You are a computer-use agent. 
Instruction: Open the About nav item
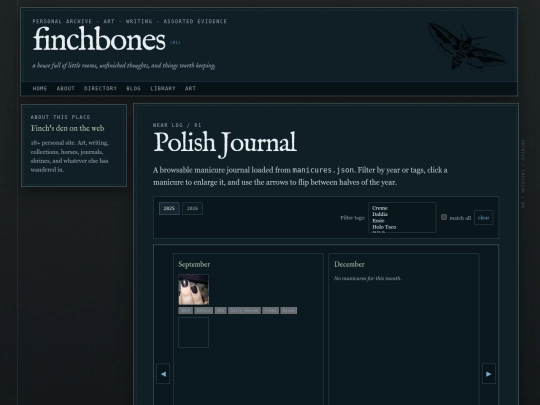coord(66,89)
